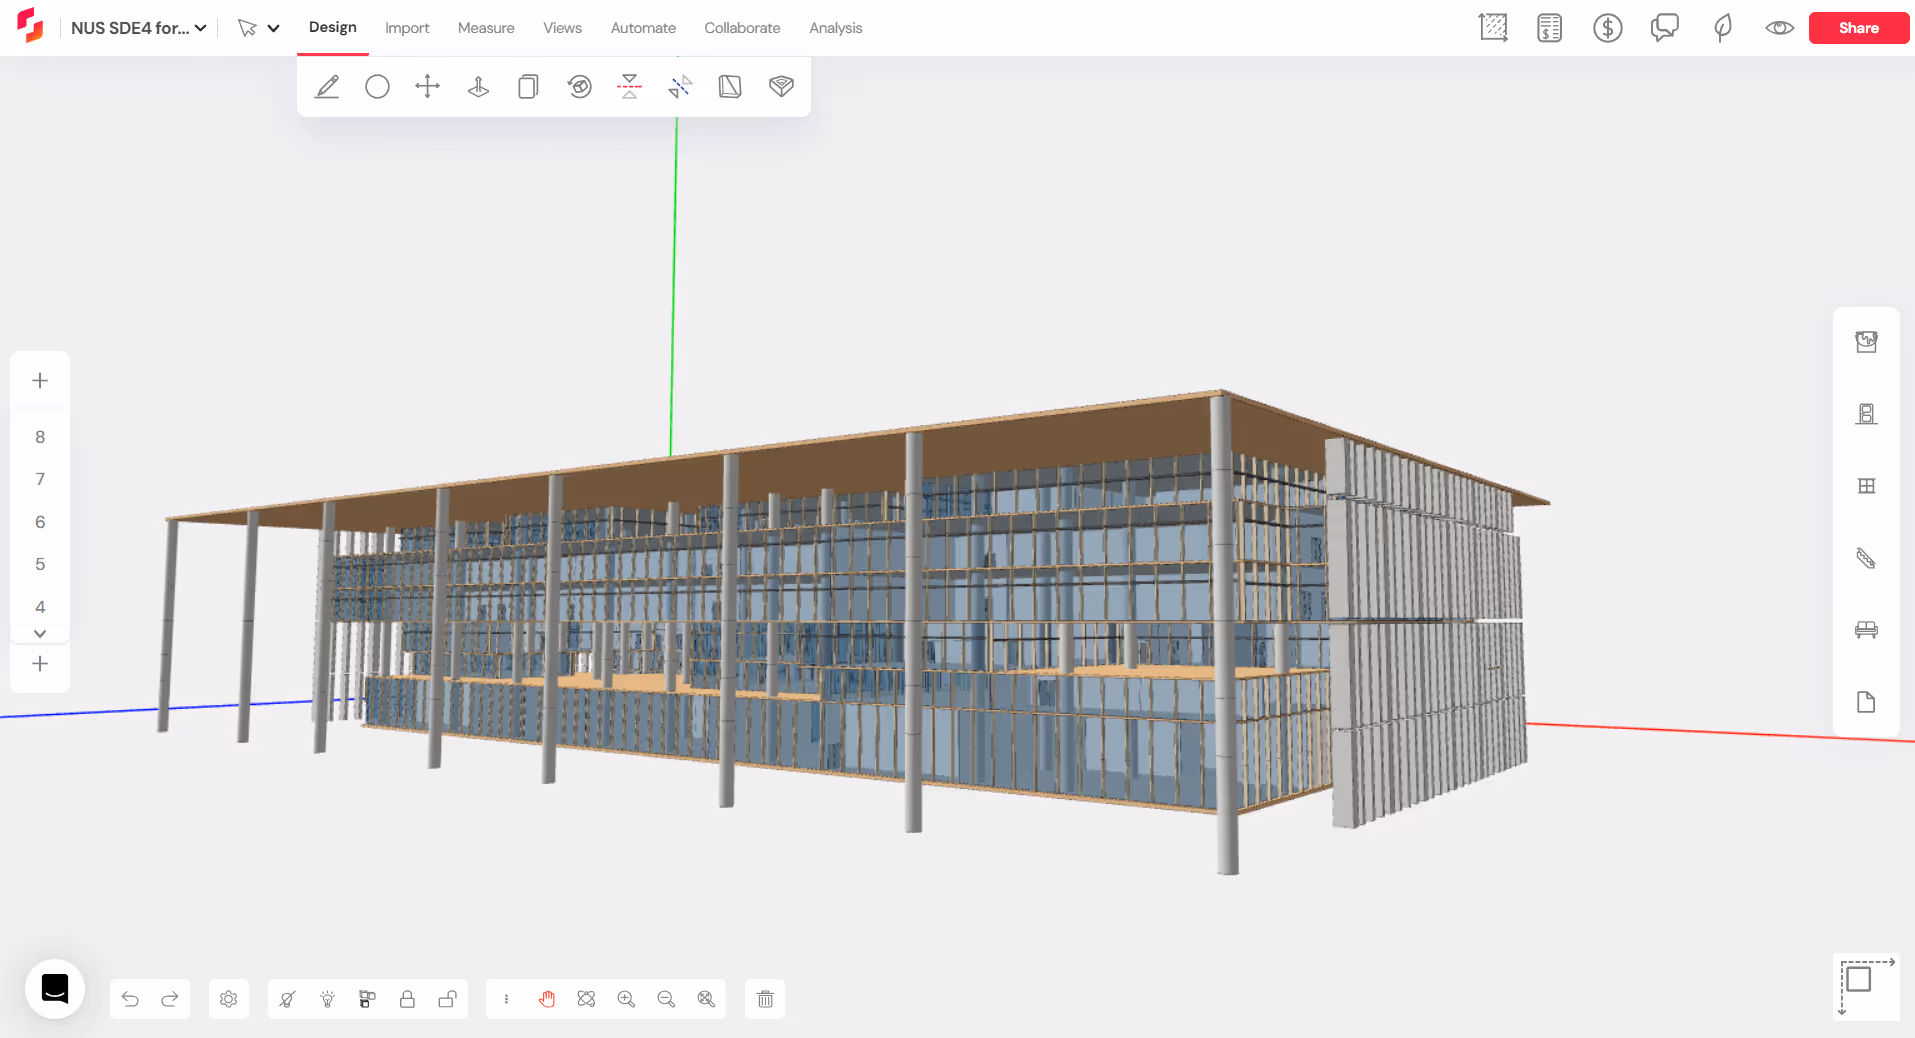Zoom in with magnifier plus
Viewport: 1915px width, 1038px height.
click(626, 999)
